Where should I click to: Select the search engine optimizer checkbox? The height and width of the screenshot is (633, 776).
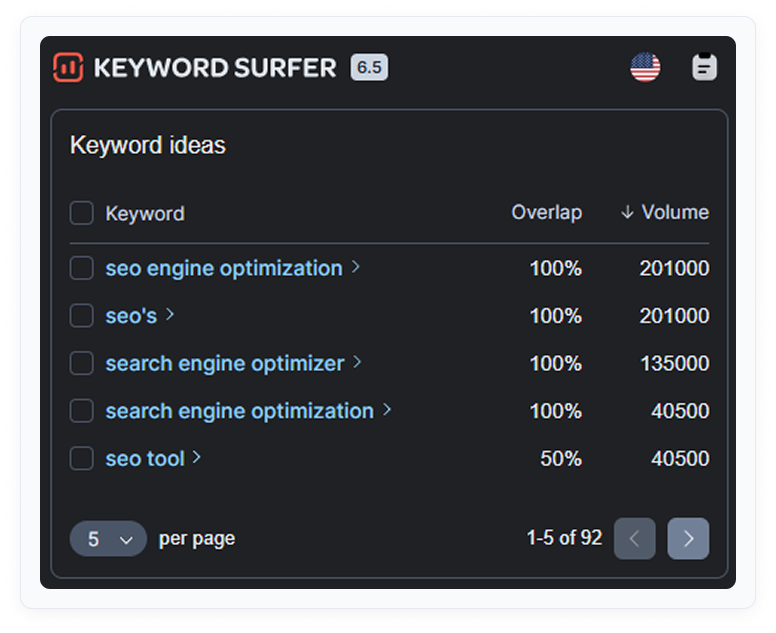click(82, 363)
